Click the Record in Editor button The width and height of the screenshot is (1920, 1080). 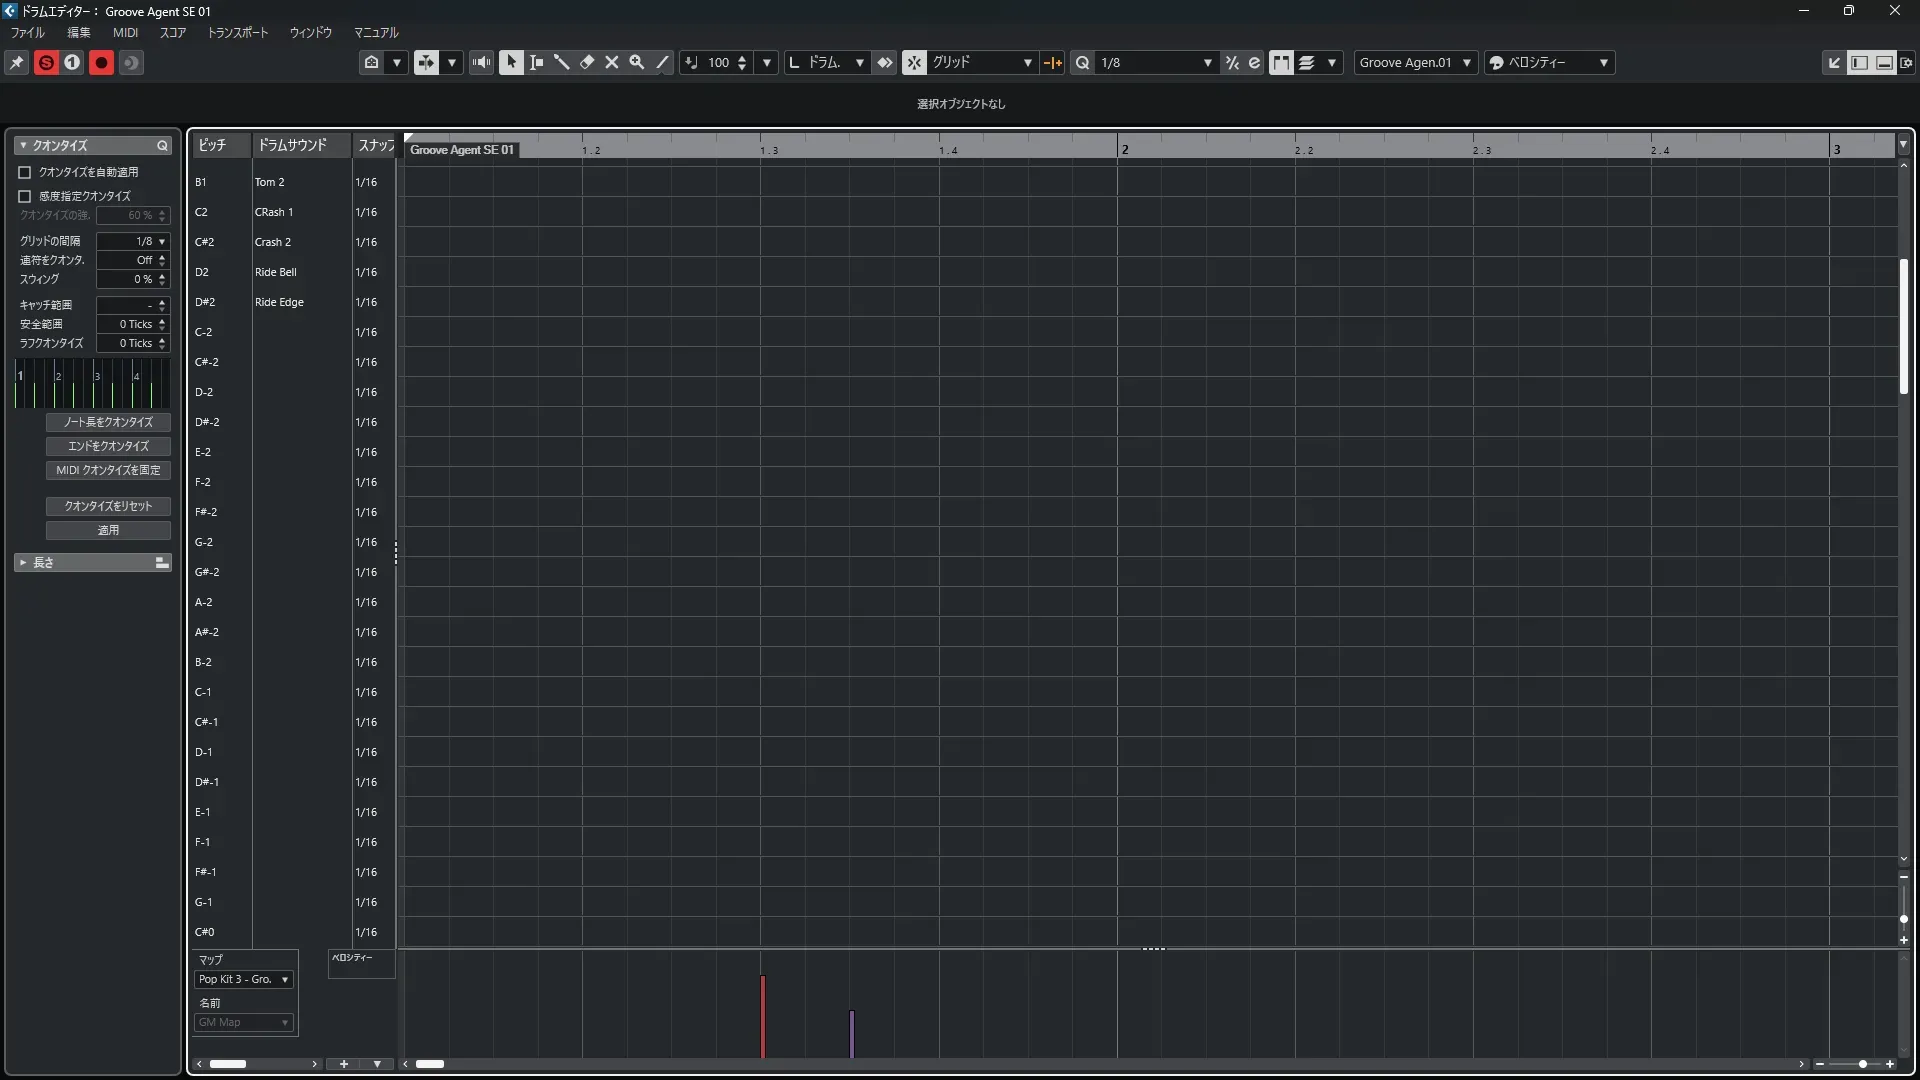point(101,62)
